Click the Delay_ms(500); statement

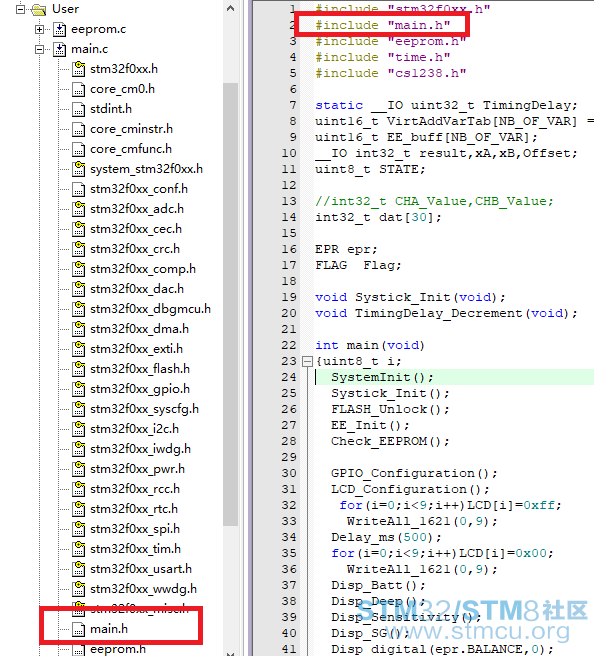[386, 537]
